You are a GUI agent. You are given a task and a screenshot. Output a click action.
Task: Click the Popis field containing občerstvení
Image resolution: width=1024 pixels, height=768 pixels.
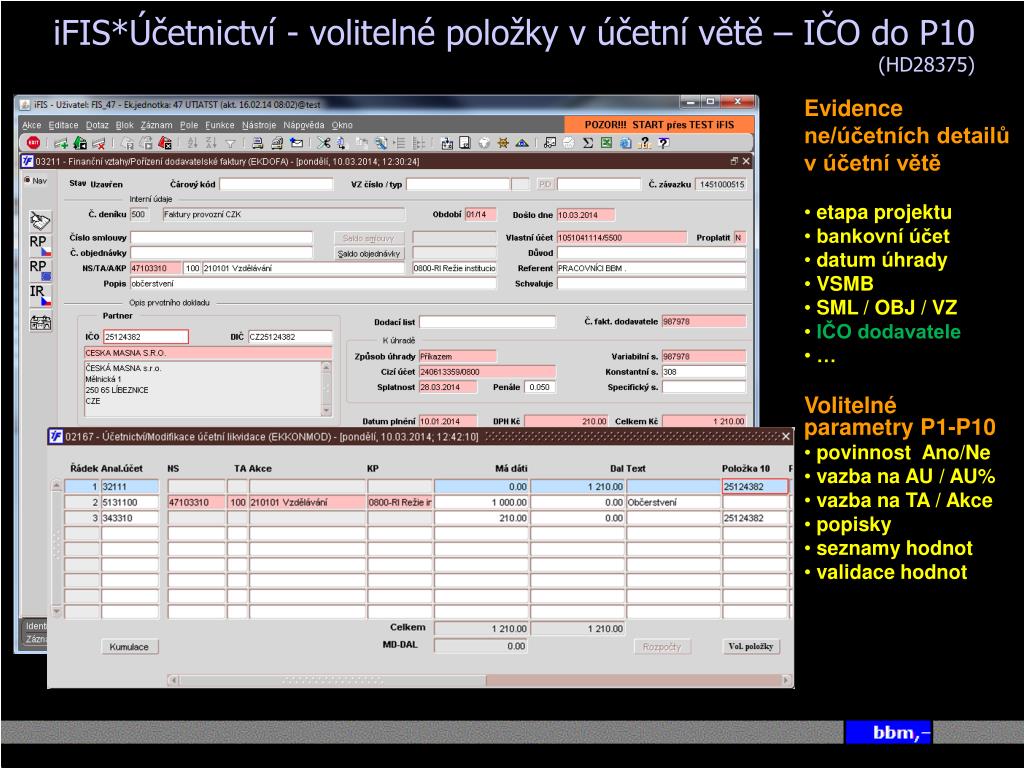[x=313, y=283]
